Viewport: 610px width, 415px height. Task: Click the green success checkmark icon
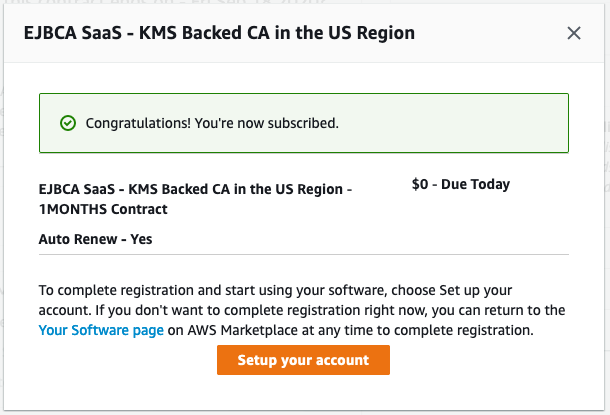[68, 124]
